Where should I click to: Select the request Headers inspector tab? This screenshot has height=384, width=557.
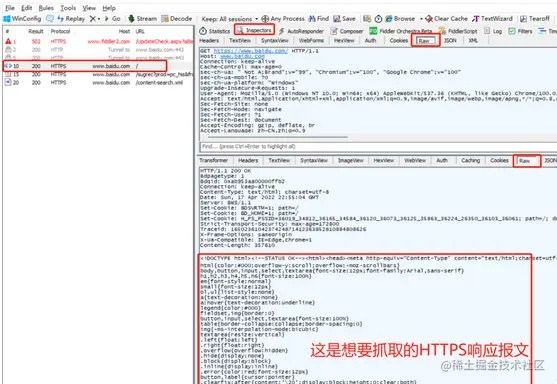pos(209,40)
